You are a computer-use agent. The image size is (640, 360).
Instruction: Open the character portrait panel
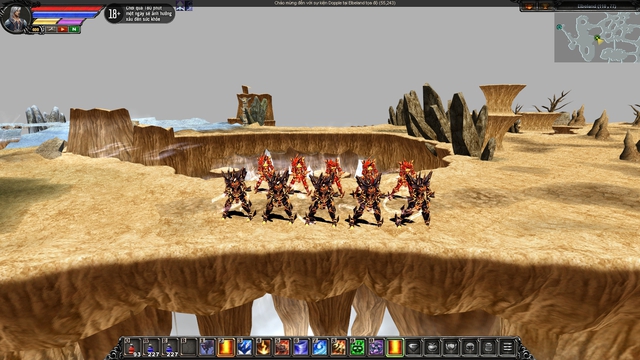(x=16, y=18)
